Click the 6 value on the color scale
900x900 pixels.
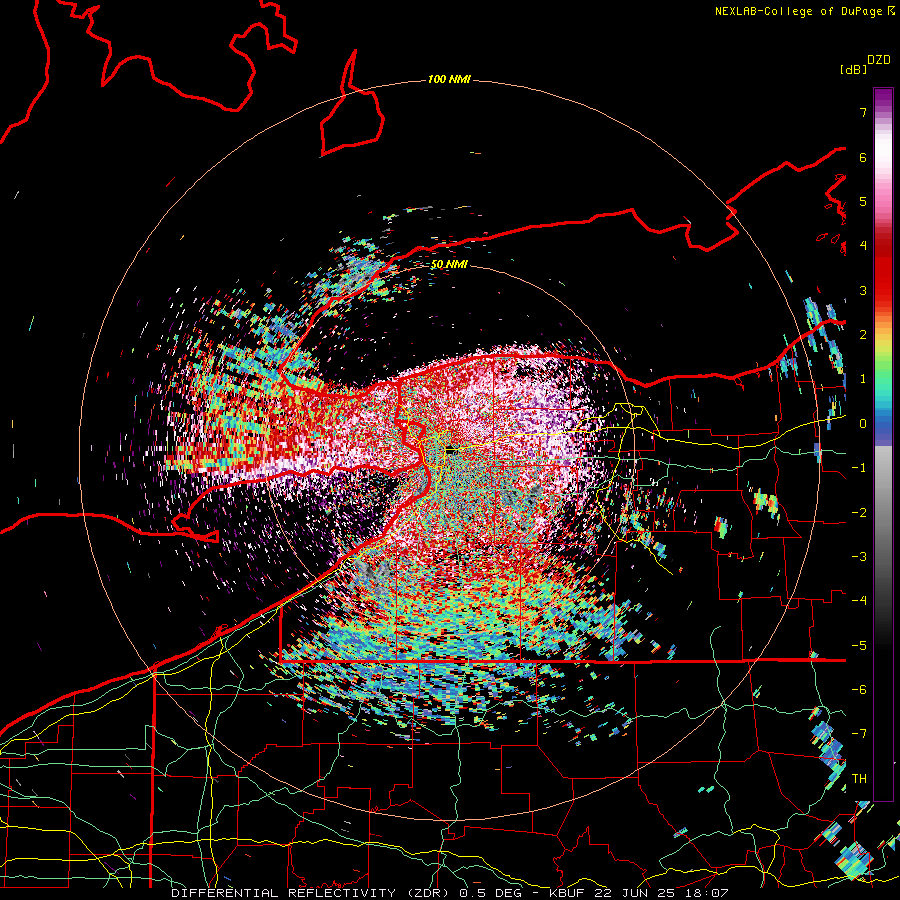point(863,157)
